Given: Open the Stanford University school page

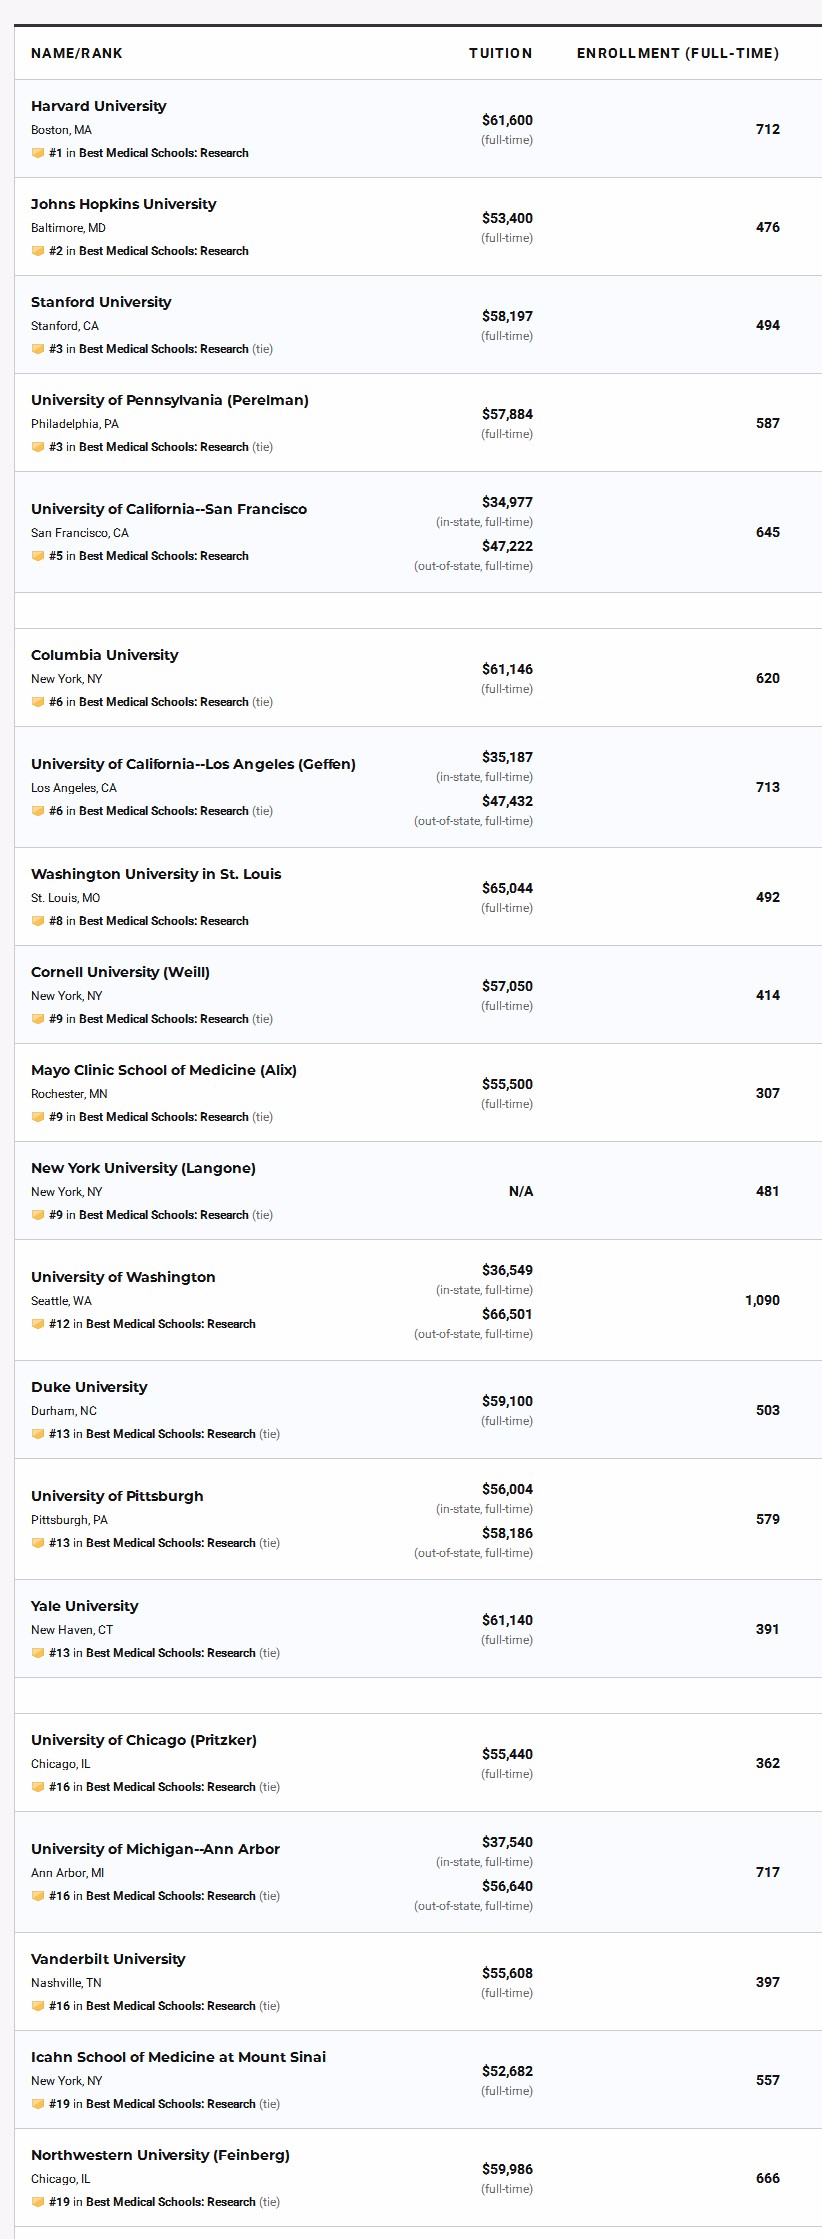Looking at the screenshot, I should [101, 302].
